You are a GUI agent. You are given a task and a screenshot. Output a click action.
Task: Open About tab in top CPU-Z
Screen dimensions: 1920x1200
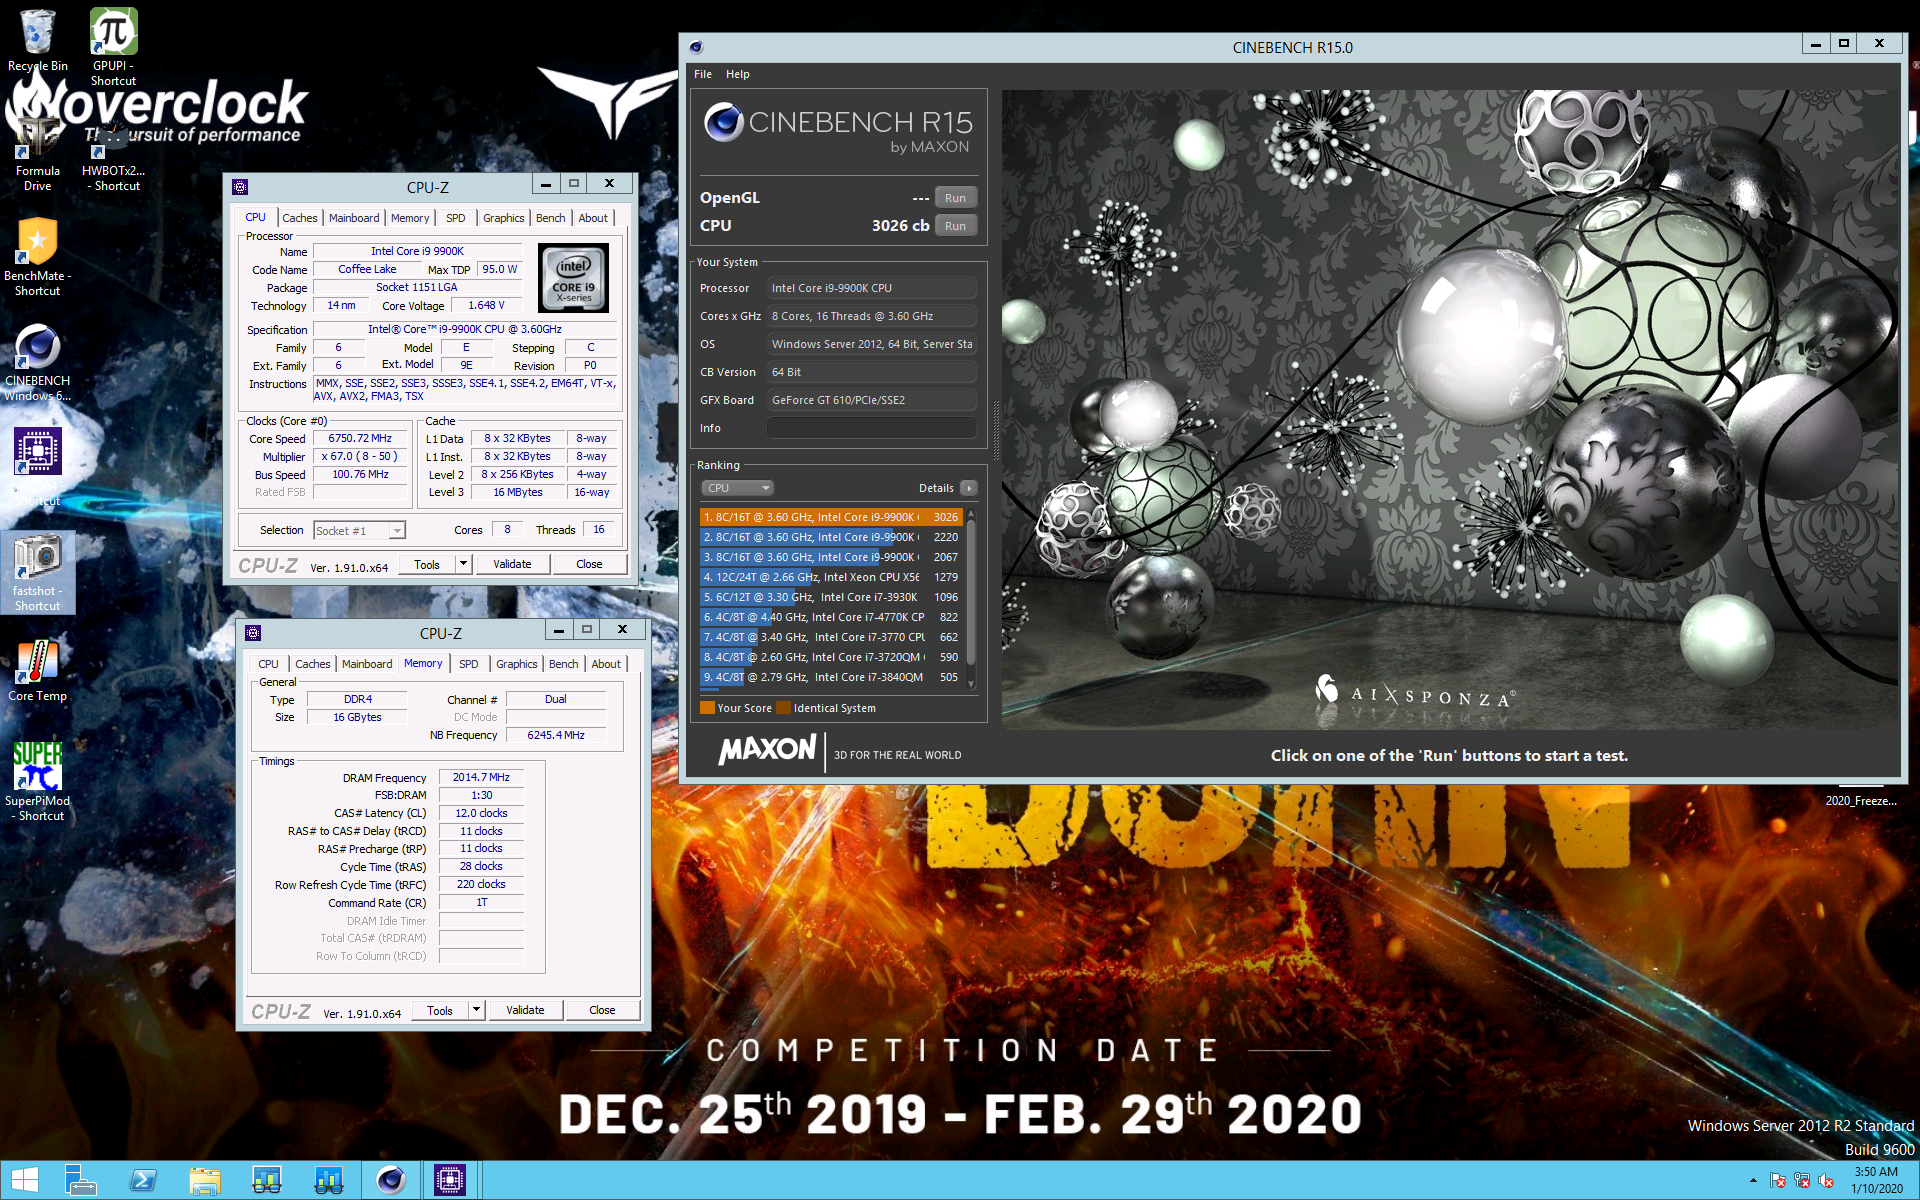[x=593, y=218]
